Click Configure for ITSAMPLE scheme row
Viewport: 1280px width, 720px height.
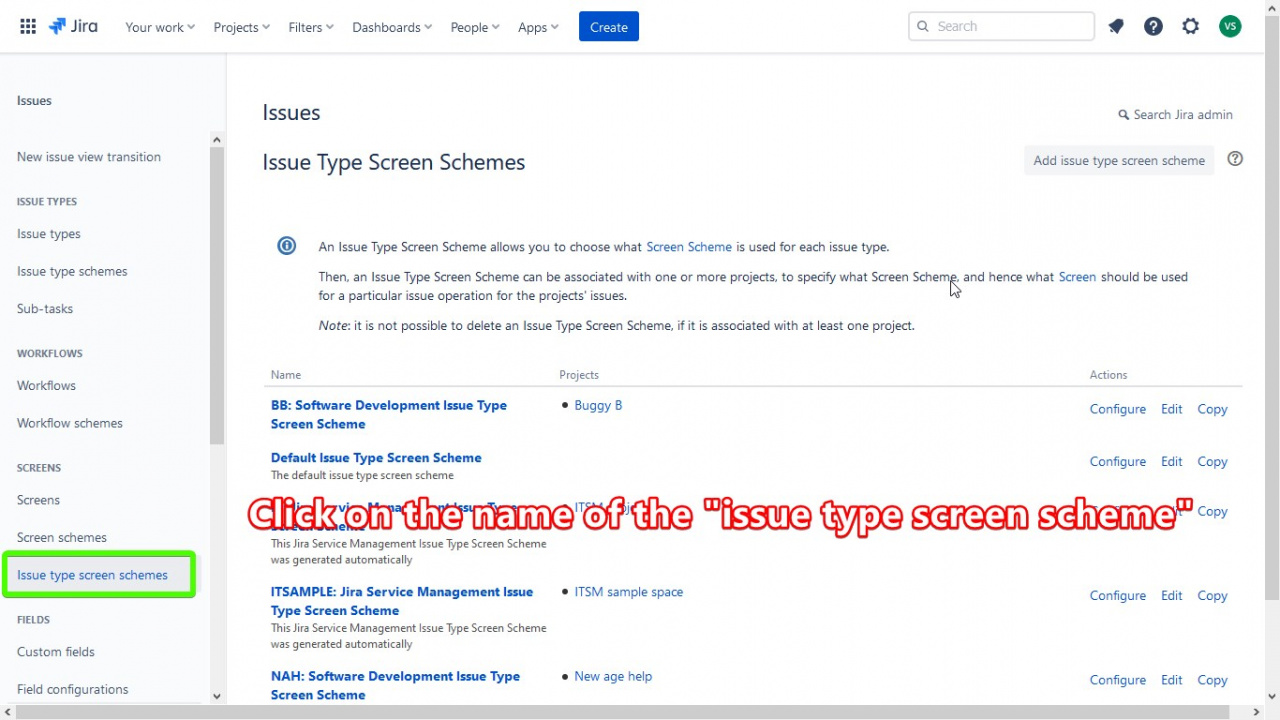(x=1118, y=596)
